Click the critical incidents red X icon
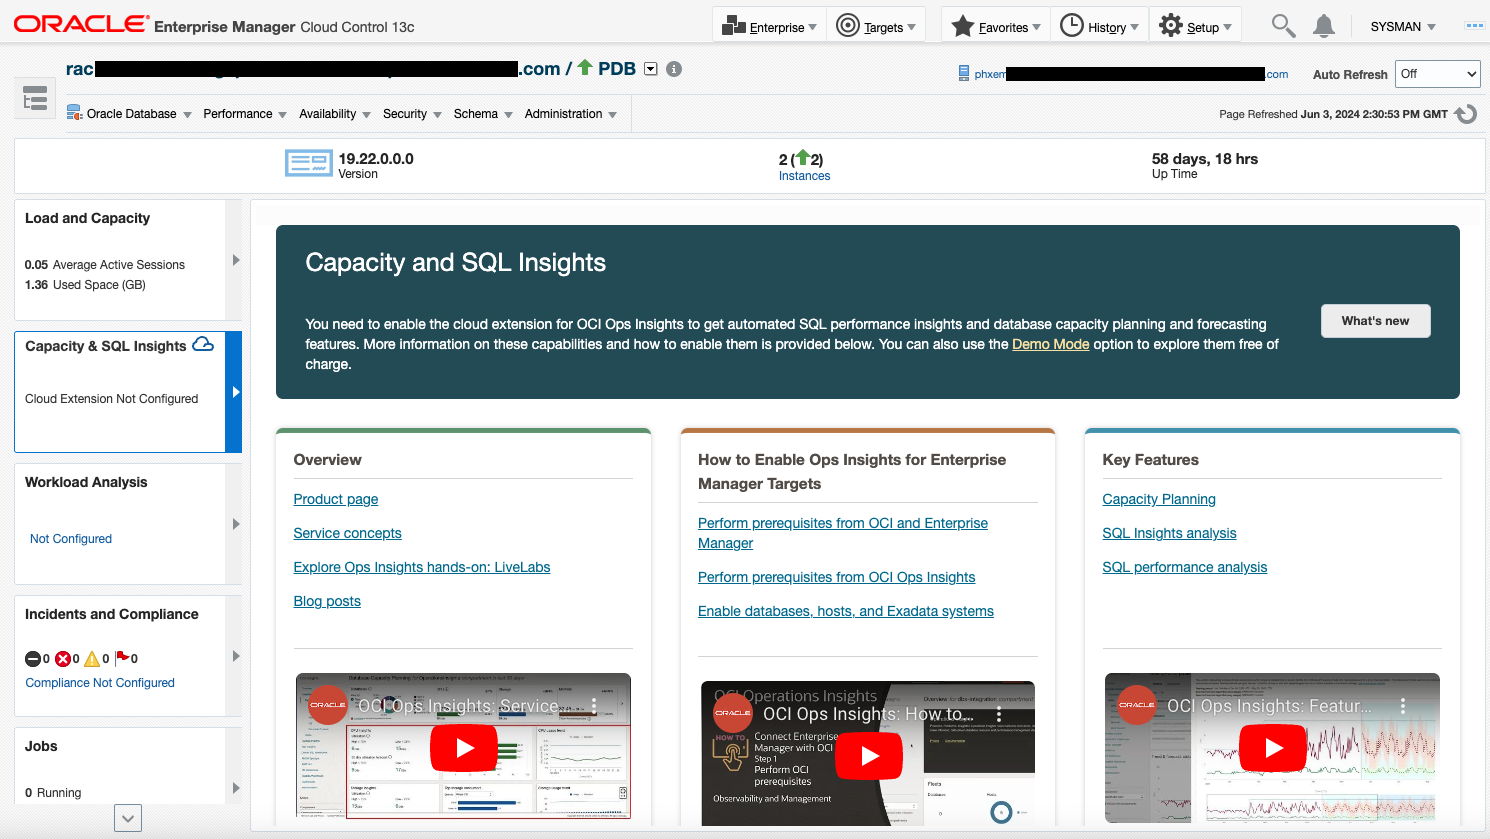This screenshot has height=839, width=1490. coord(63,659)
